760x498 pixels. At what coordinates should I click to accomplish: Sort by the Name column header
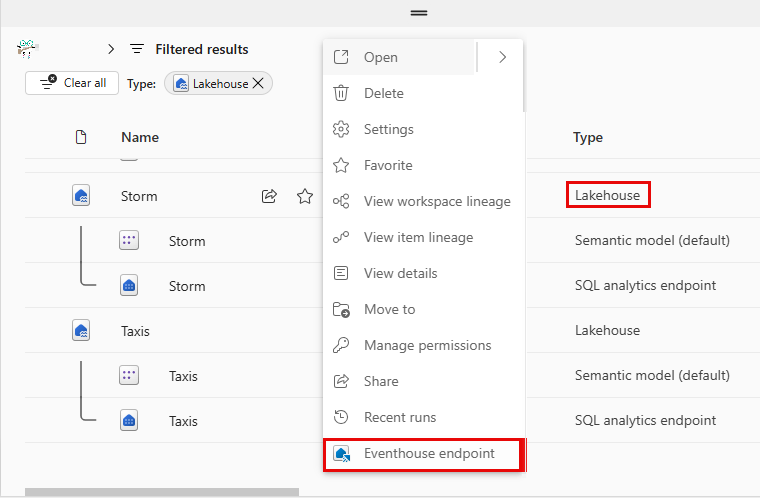[x=140, y=138]
